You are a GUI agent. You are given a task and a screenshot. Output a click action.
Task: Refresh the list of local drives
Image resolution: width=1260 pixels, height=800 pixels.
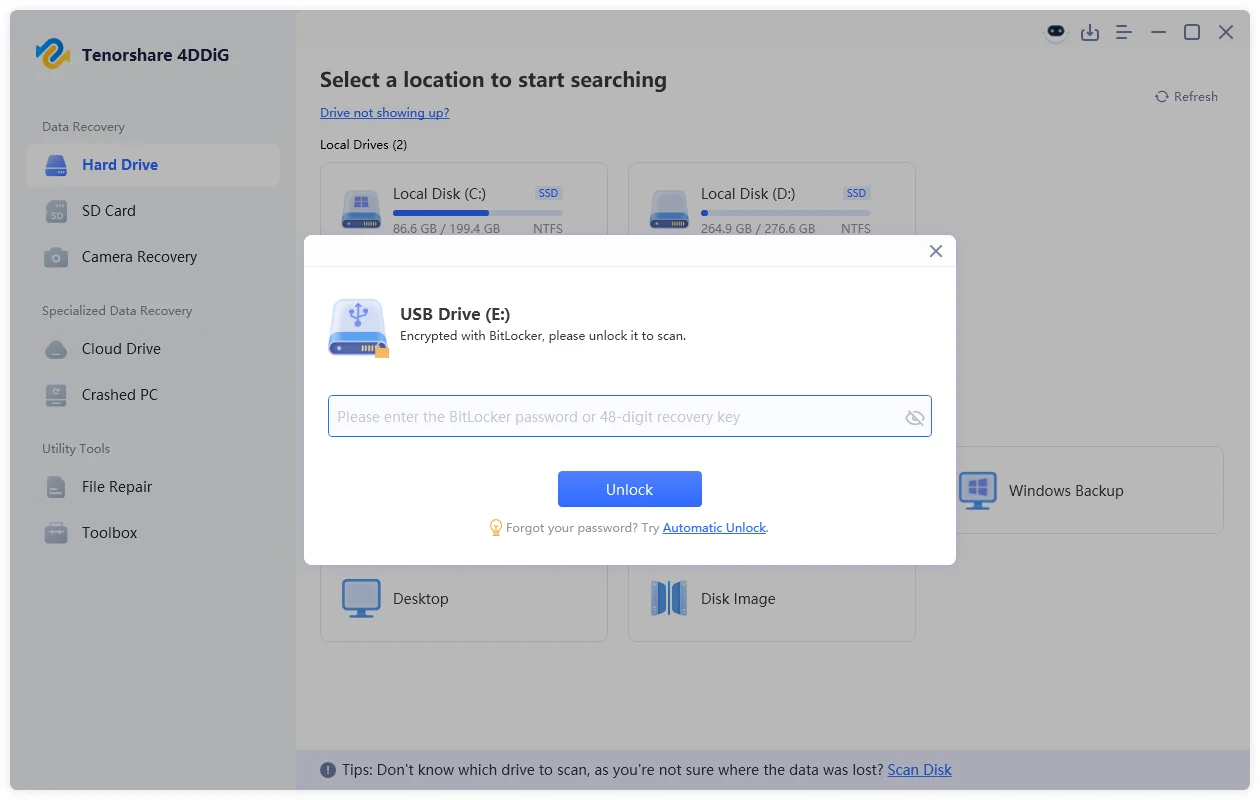(x=1187, y=96)
